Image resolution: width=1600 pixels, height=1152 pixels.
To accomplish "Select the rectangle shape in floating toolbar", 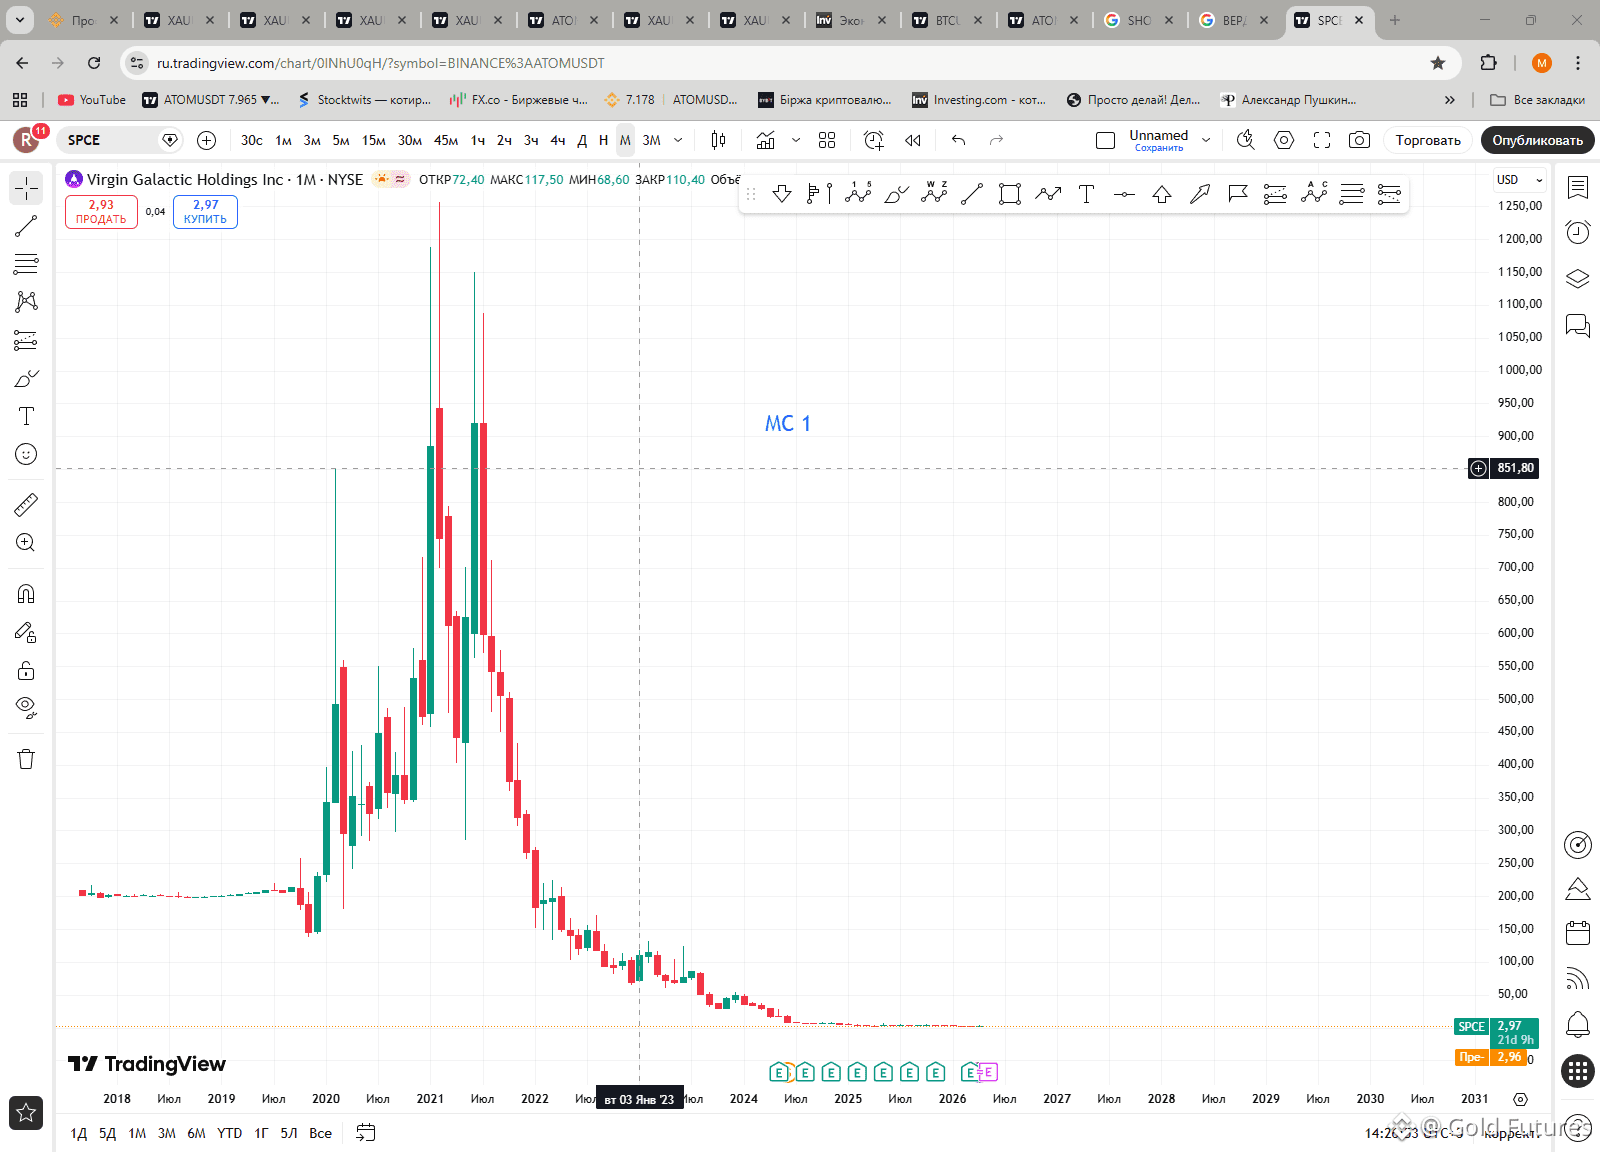I will [x=1010, y=194].
